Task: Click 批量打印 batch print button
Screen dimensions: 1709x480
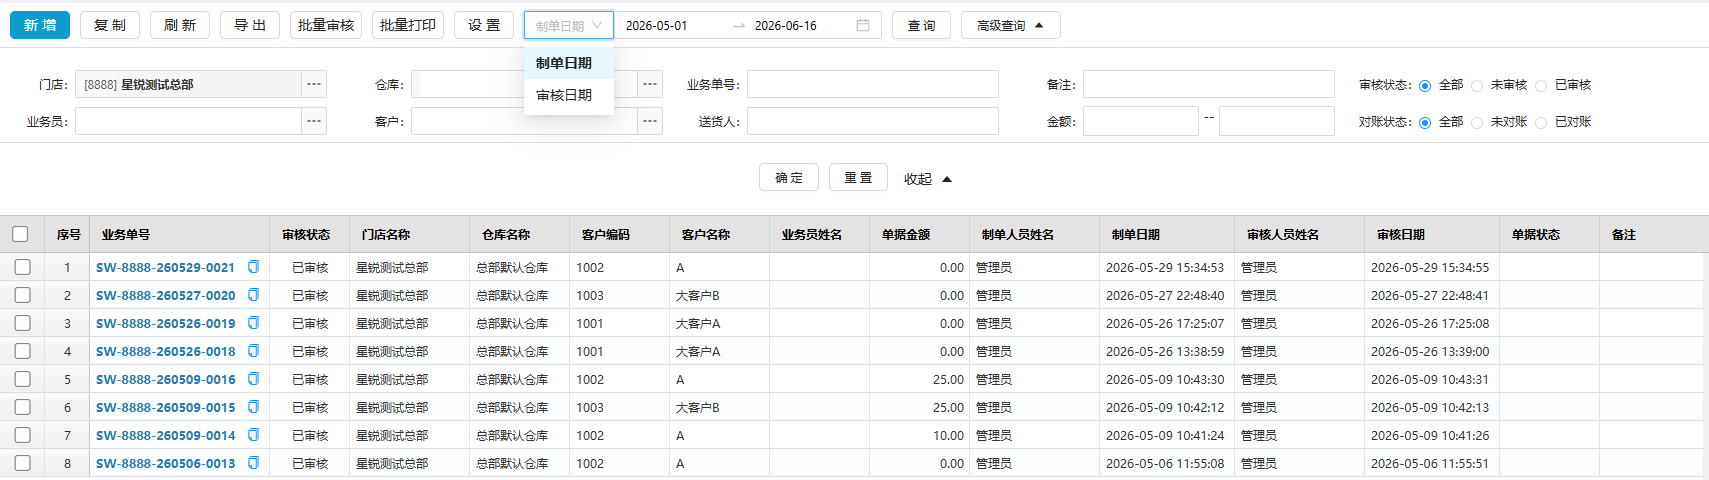Action: 408,25
